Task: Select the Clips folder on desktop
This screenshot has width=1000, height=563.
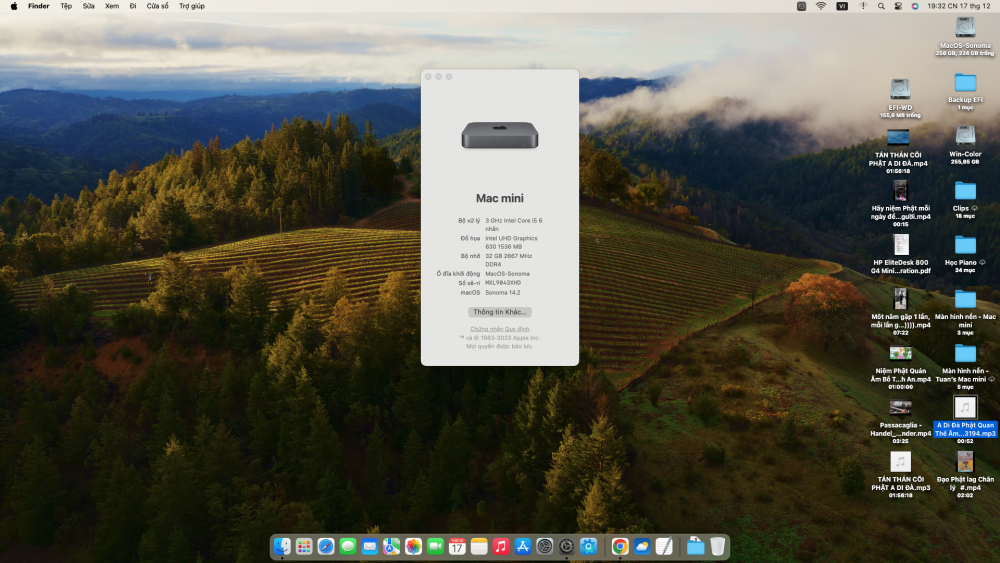Action: (965, 200)
